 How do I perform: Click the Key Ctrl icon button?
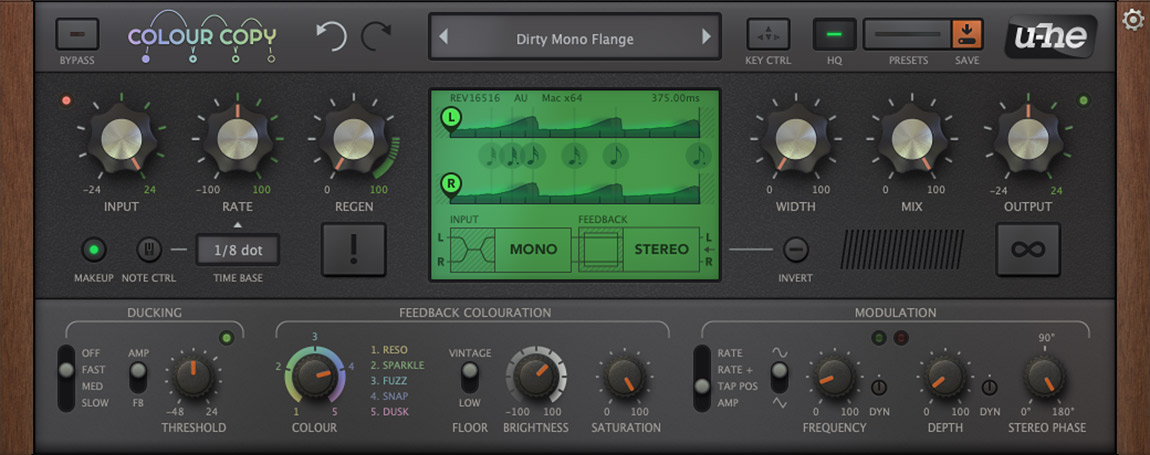[x=768, y=35]
